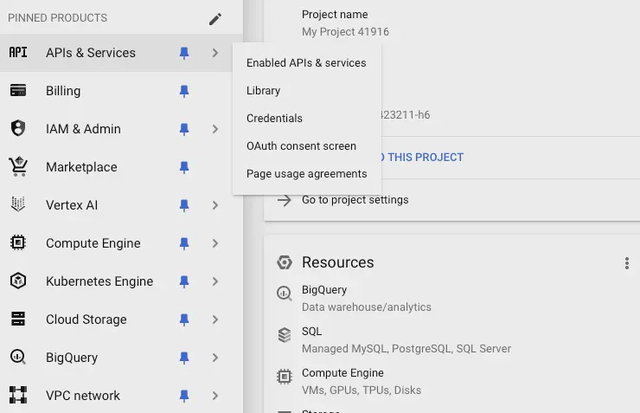Expand the Kubernetes Engine submenu chevron
The image size is (640, 413).
(x=215, y=281)
